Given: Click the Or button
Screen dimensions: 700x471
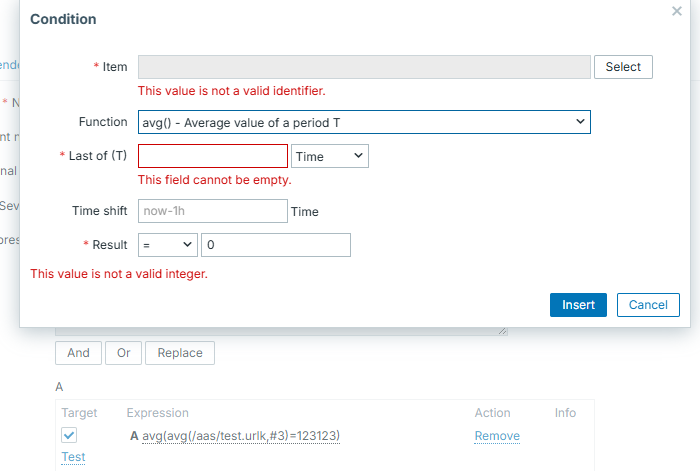Looking at the screenshot, I should point(123,353).
